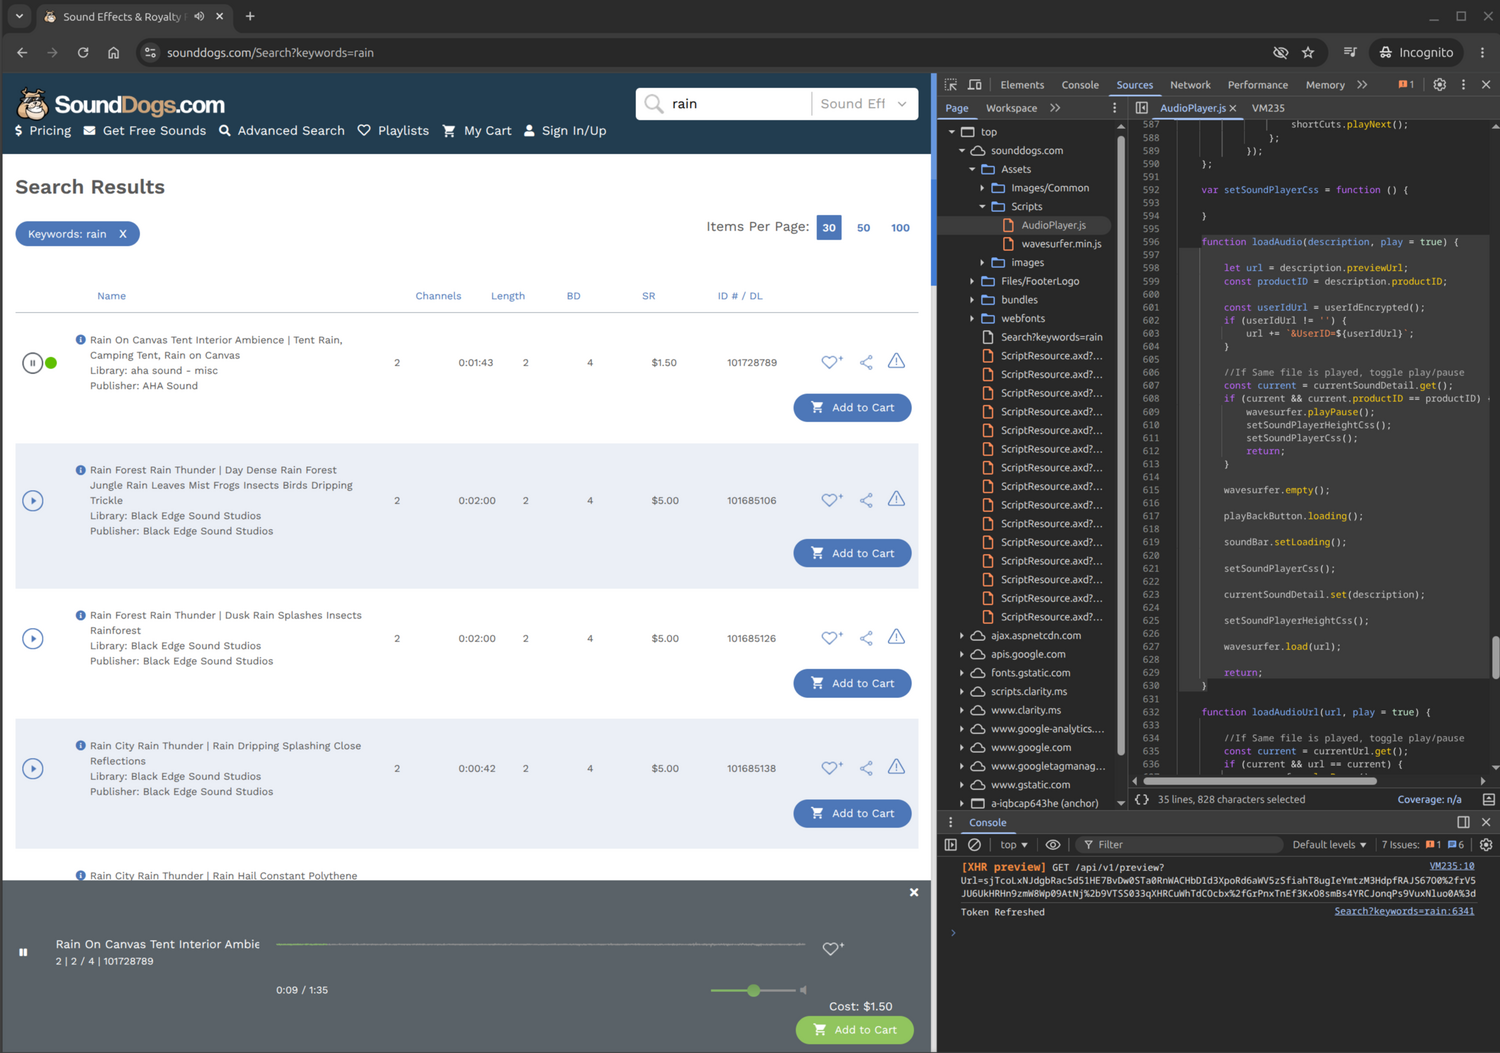
Task: Expand the webfonts folder
Action: pyautogui.click(x=972, y=319)
